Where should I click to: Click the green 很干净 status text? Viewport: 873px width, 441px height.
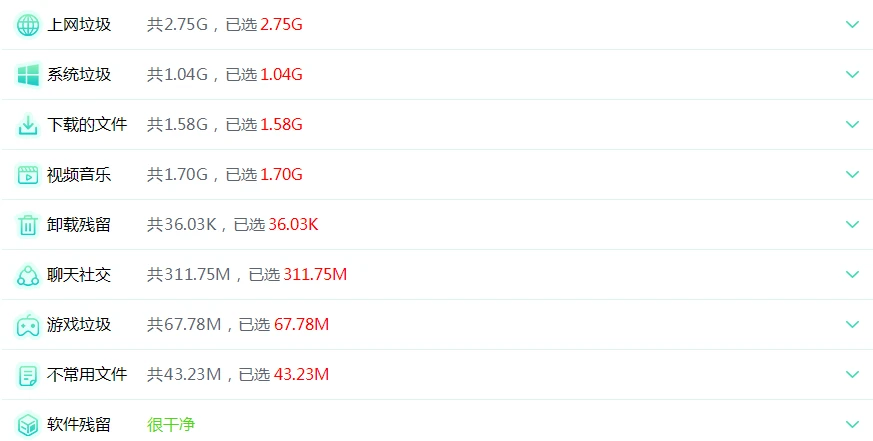click(171, 425)
